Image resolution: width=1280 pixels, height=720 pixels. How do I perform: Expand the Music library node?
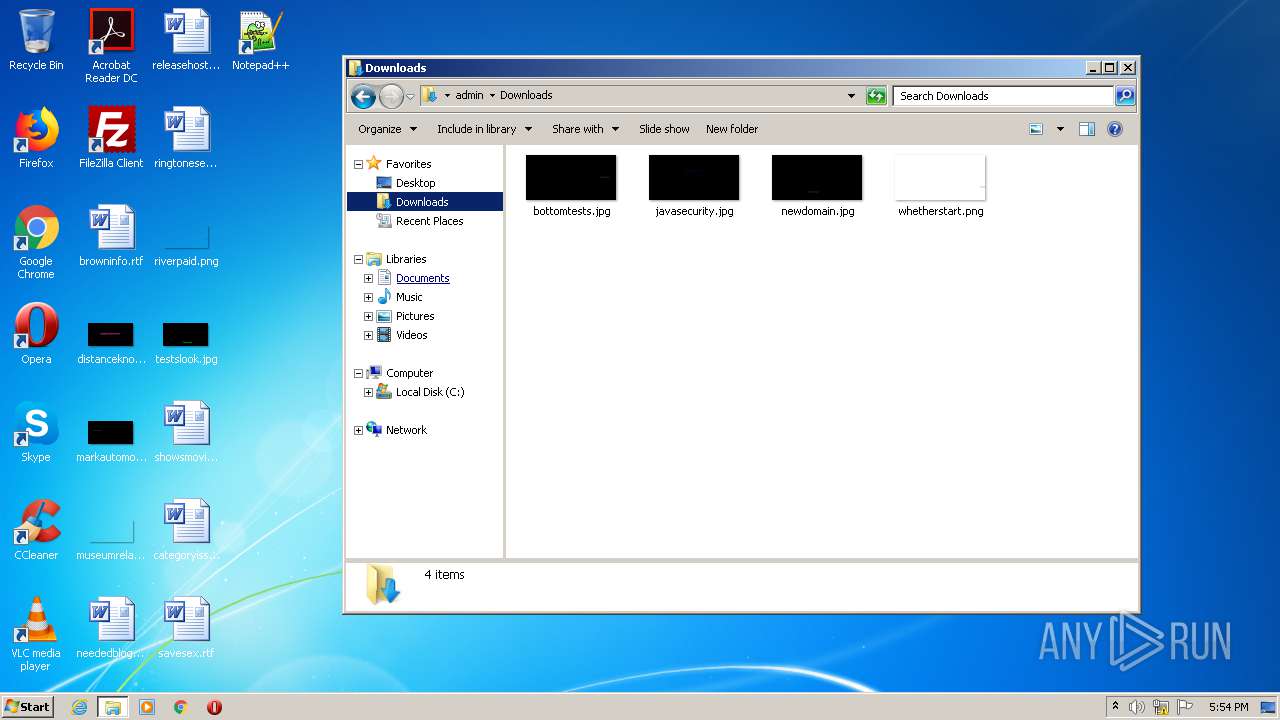tap(368, 297)
